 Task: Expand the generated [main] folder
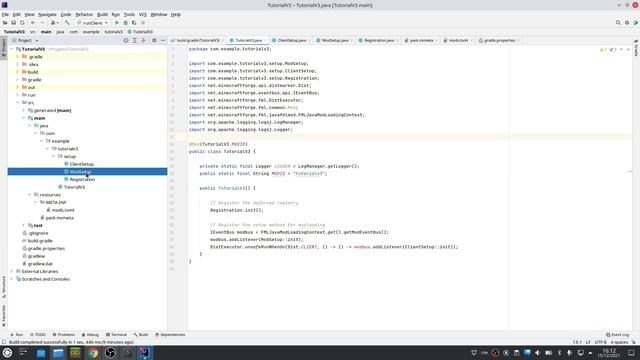tap(23, 110)
